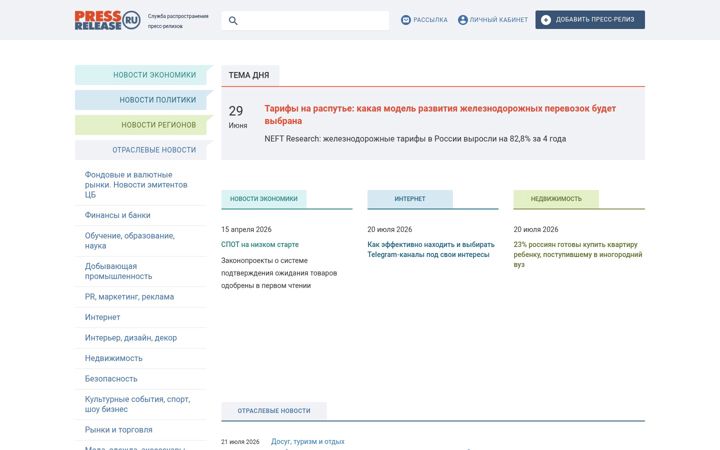Screen dimensions: 720x450
Task: Open Обучение, образование, наука category
Action: tap(129, 241)
